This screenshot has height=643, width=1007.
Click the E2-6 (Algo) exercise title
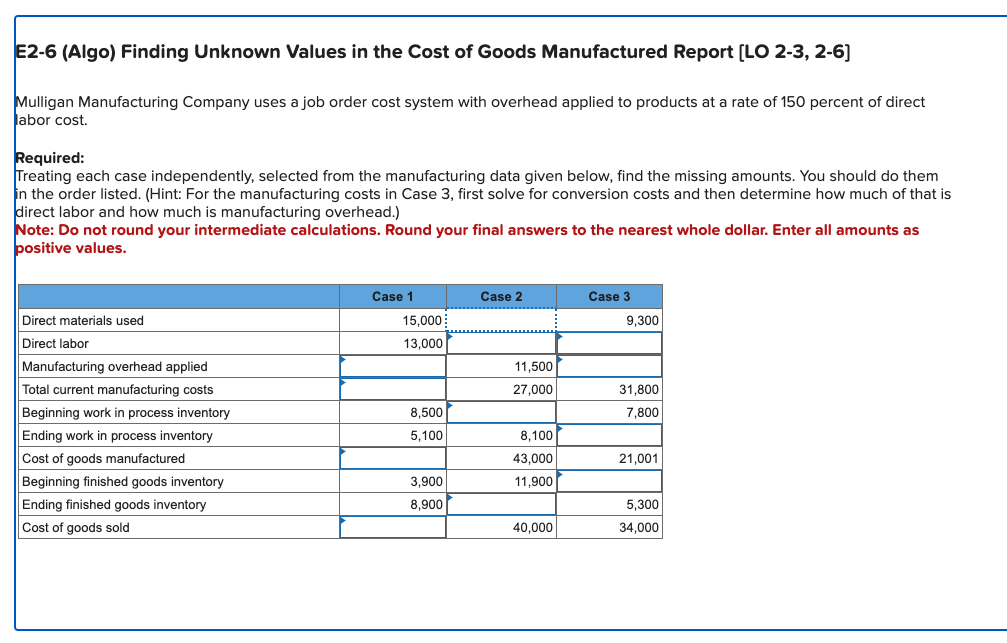(x=433, y=52)
